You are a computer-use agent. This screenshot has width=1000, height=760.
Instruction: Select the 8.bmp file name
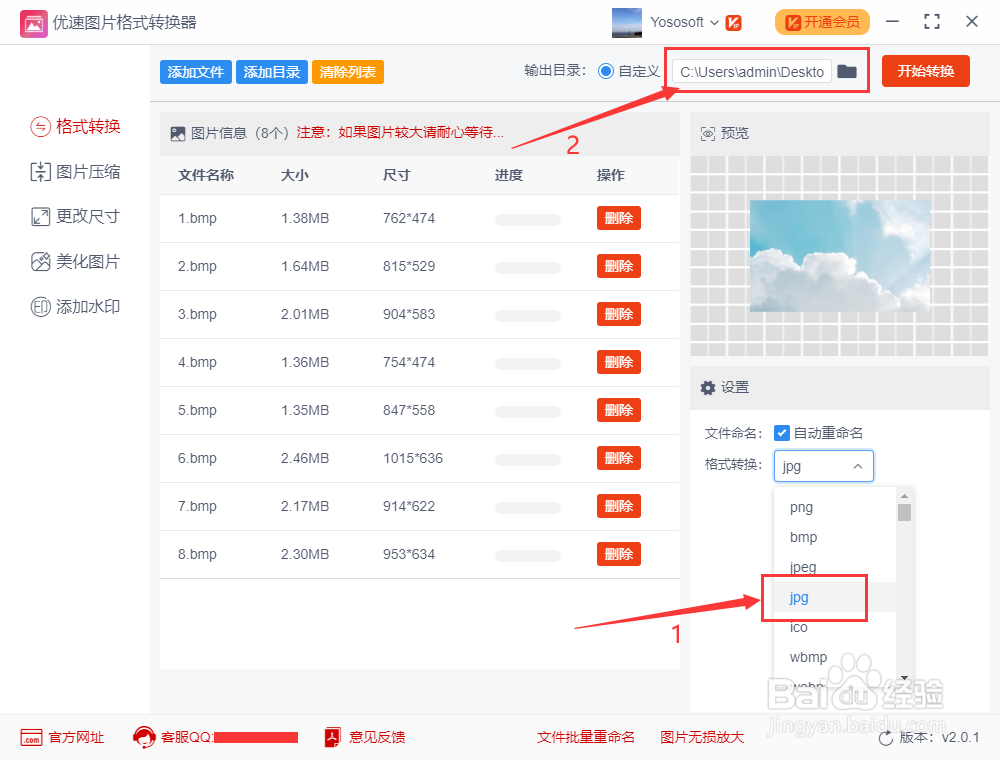(x=197, y=554)
